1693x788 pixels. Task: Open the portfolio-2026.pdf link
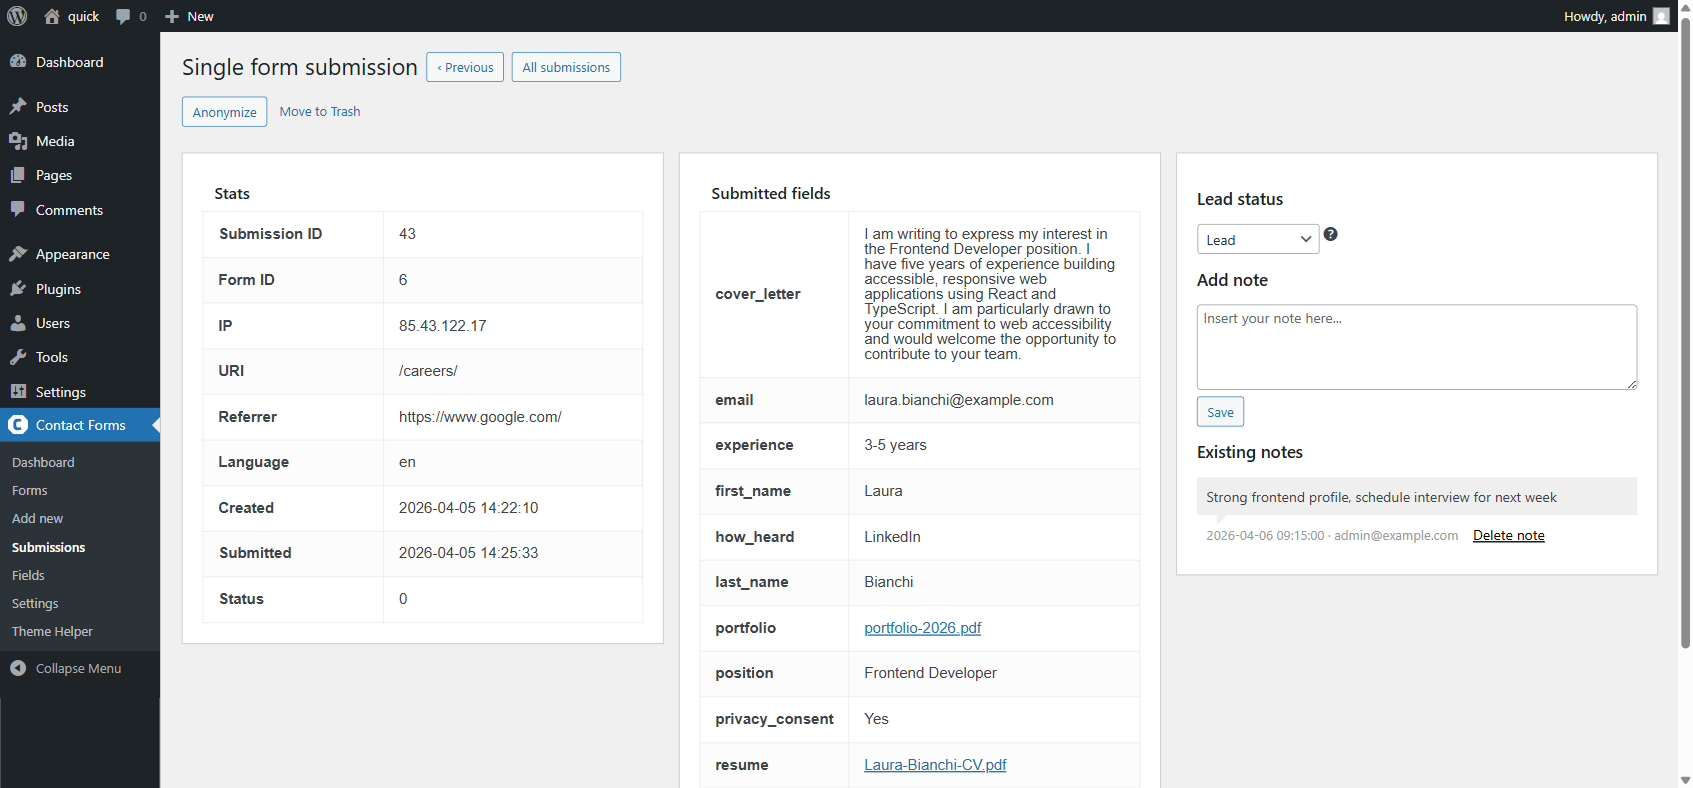click(922, 628)
